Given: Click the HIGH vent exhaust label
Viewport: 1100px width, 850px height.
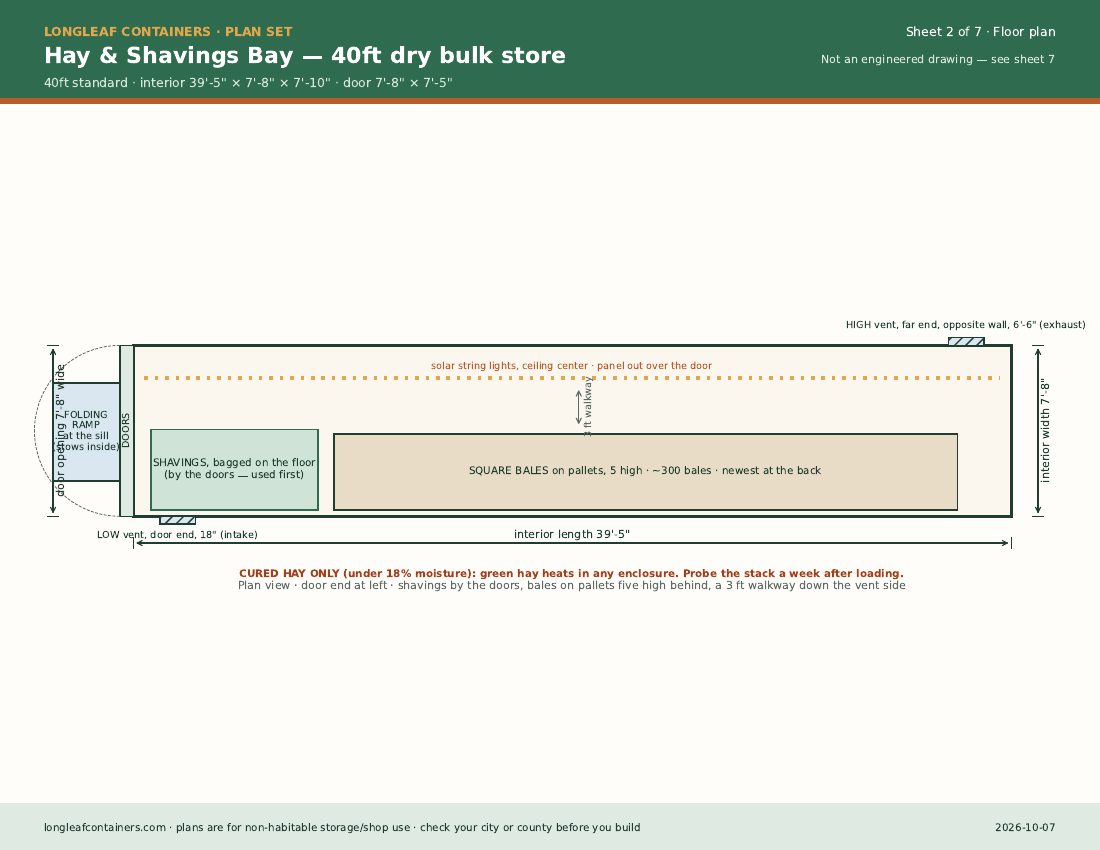Looking at the screenshot, I should click(x=965, y=325).
